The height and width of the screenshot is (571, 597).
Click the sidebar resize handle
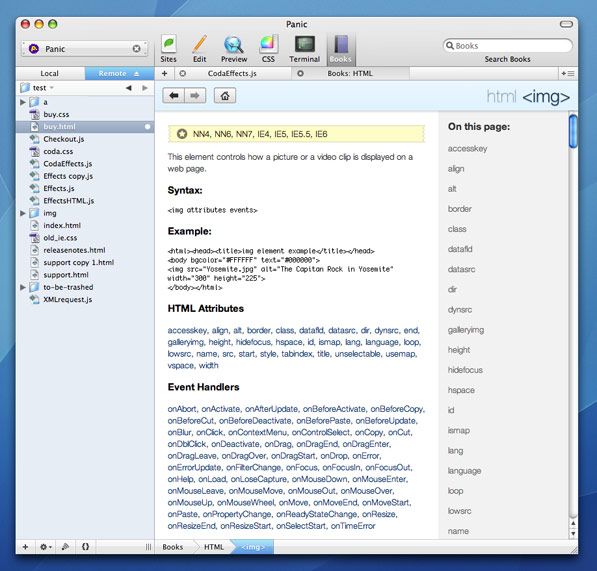pos(148,547)
